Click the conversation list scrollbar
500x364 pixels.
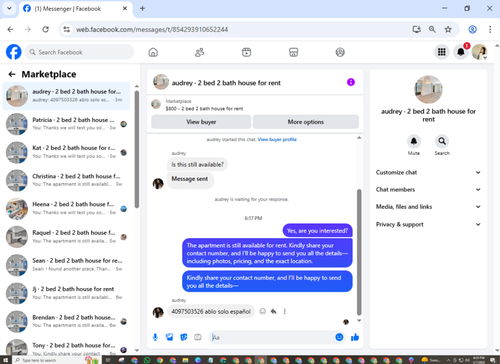point(137,149)
